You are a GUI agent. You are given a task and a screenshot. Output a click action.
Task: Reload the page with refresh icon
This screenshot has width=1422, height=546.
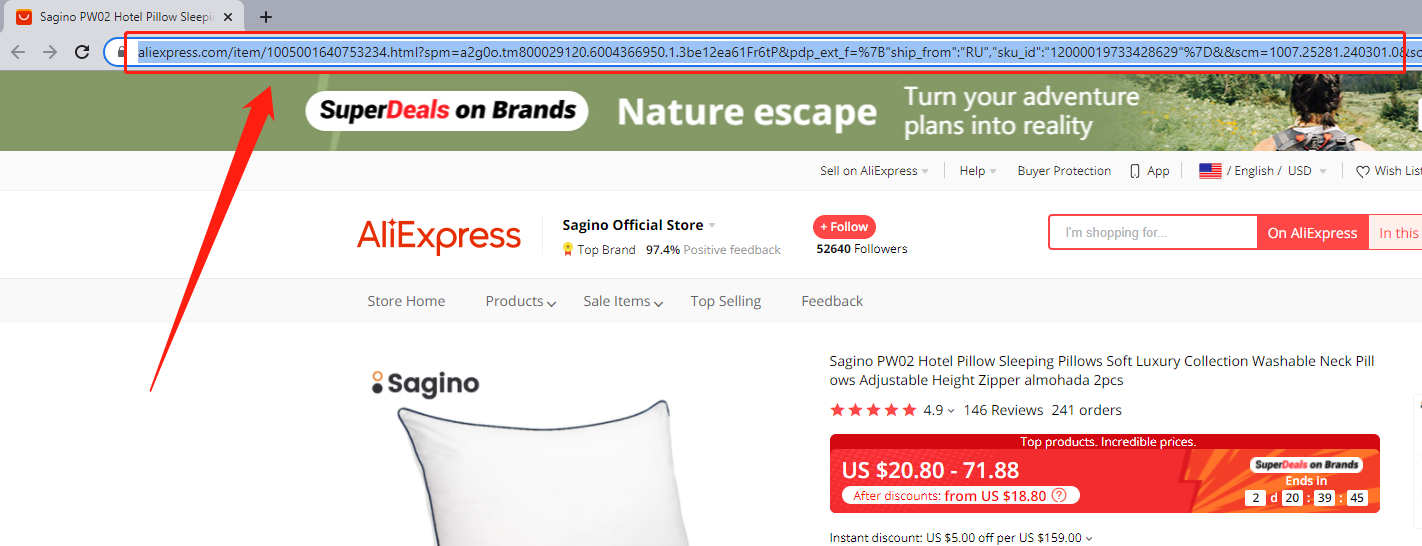click(82, 52)
